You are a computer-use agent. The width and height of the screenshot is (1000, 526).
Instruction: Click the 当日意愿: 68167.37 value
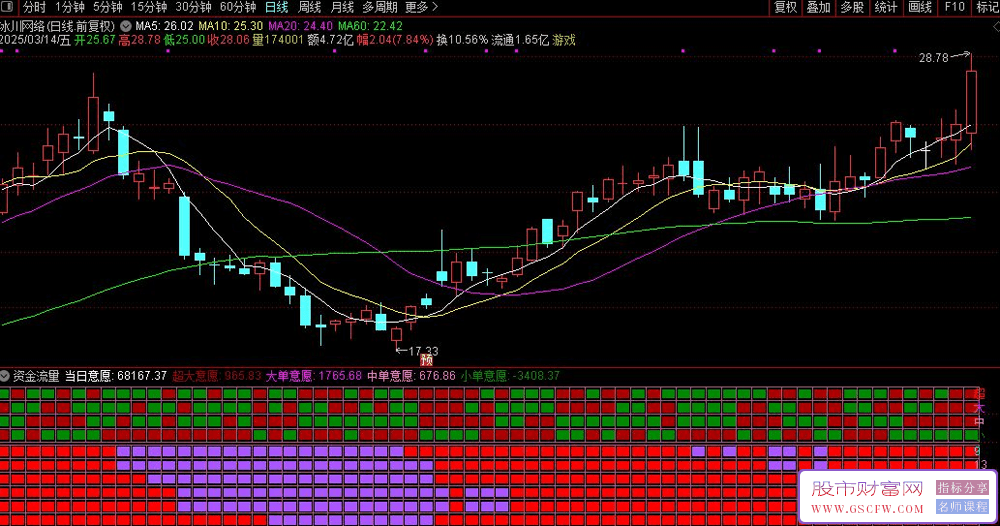(116, 376)
